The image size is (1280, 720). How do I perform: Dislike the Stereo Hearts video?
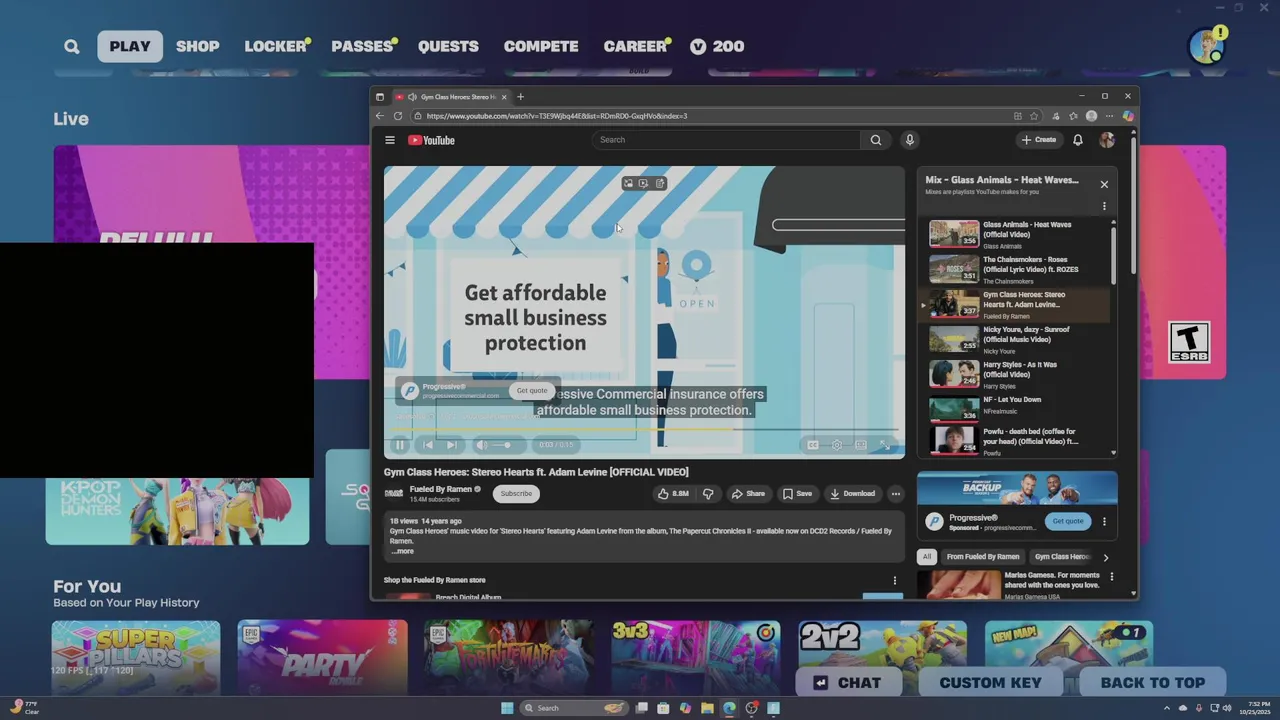tap(708, 493)
